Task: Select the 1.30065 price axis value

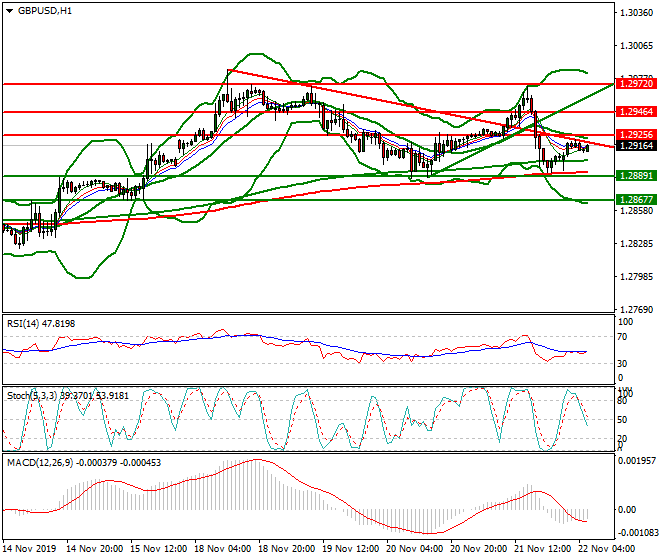Action: (637, 45)
